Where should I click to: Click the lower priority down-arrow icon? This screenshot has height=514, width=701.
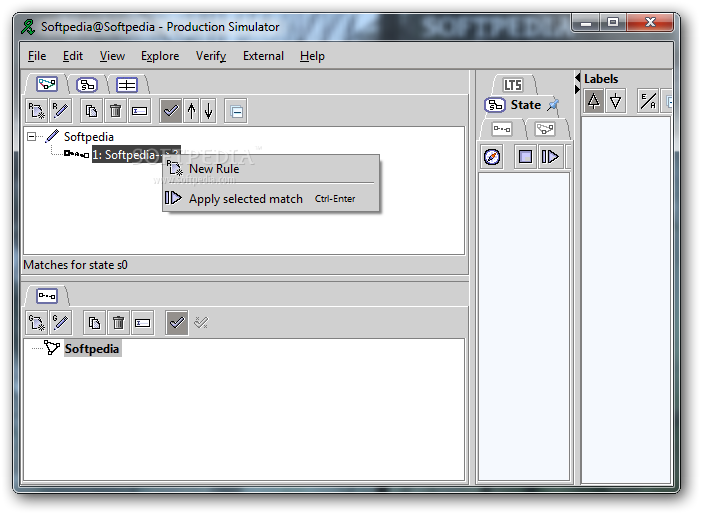pyautogui.click(x=208, y=110)
